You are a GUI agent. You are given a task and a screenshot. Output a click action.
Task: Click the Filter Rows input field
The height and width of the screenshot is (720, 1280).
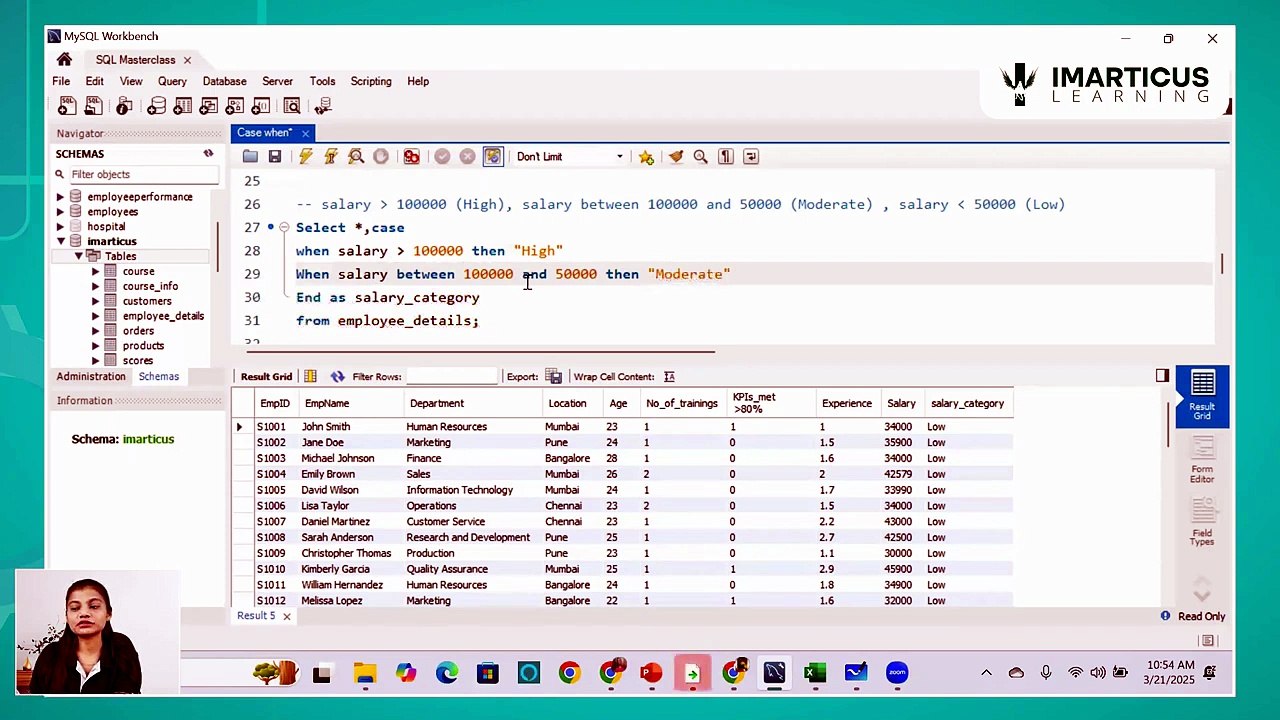451,377
